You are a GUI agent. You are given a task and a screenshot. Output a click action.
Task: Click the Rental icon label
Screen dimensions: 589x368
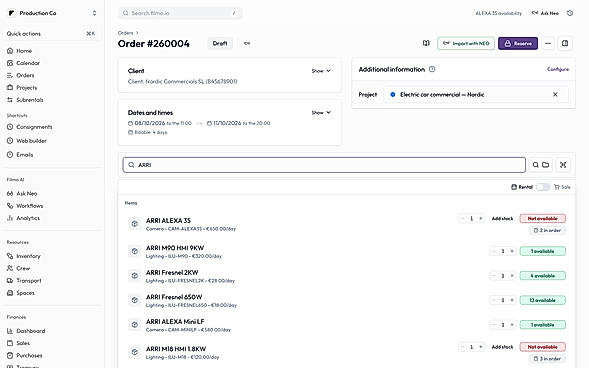tap(522, 187)
